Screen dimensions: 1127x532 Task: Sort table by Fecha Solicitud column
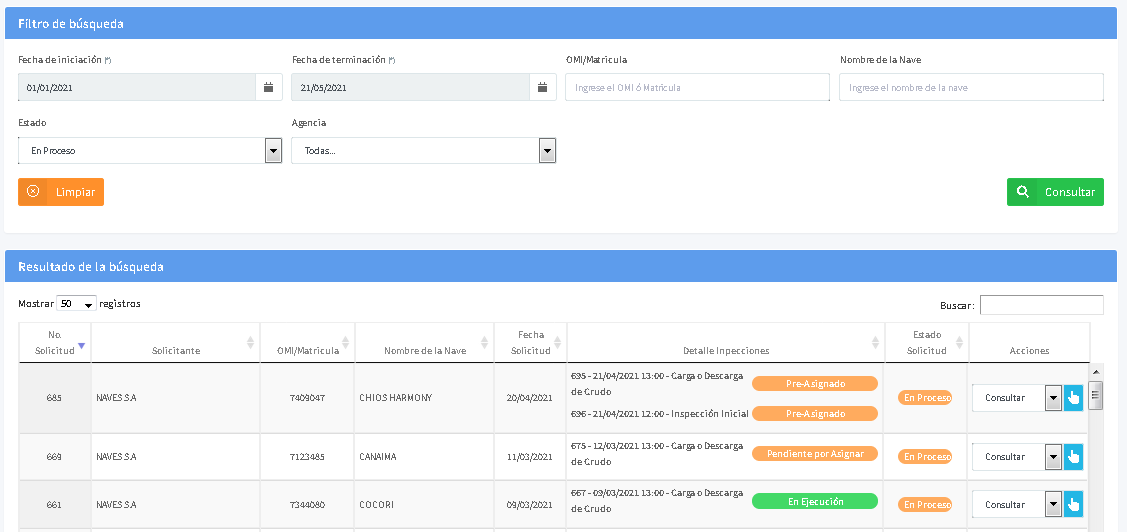click(530, 342)
